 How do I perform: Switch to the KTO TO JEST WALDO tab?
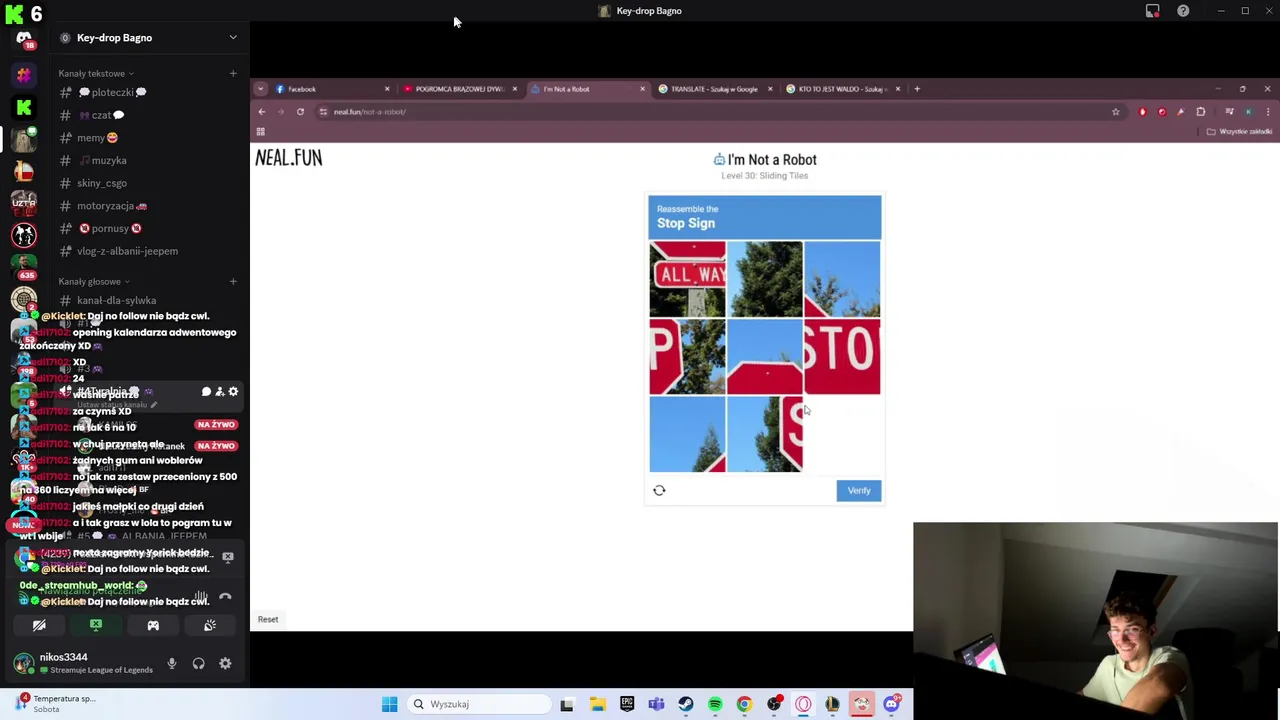[842, 89]
